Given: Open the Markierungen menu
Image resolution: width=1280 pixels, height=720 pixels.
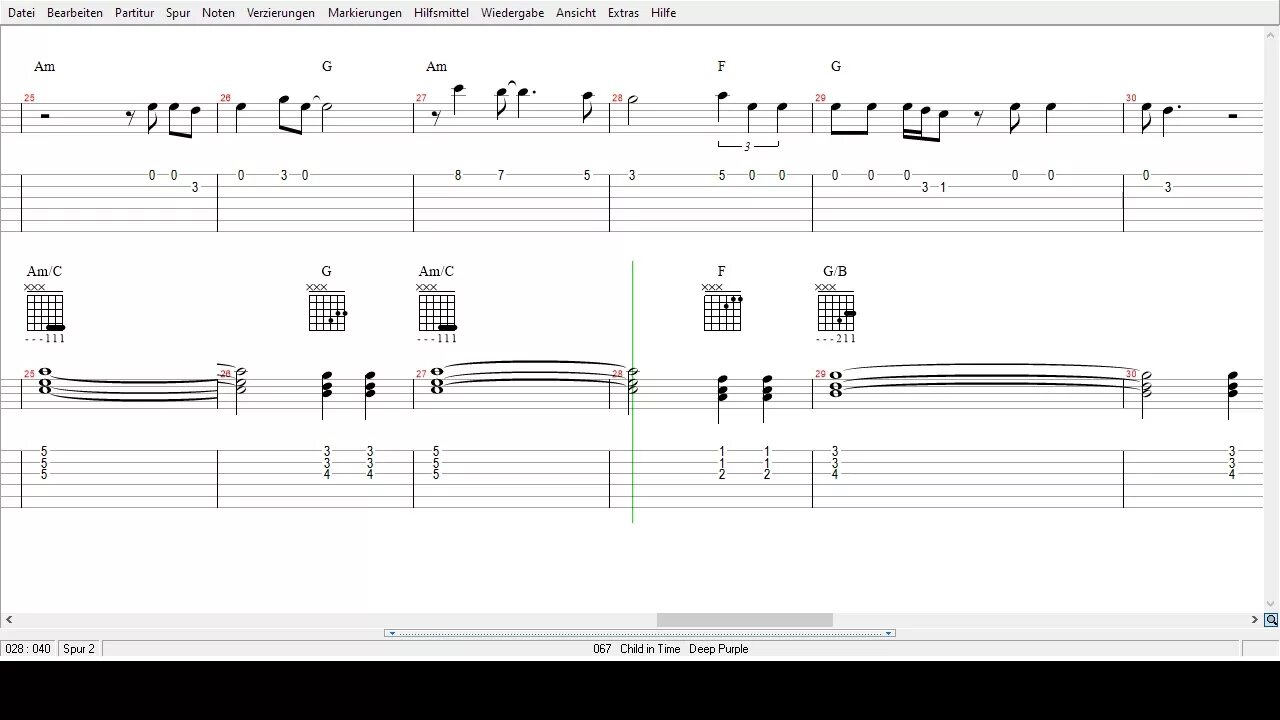Looking at the screenshot, I should click(x=365, y=13).
